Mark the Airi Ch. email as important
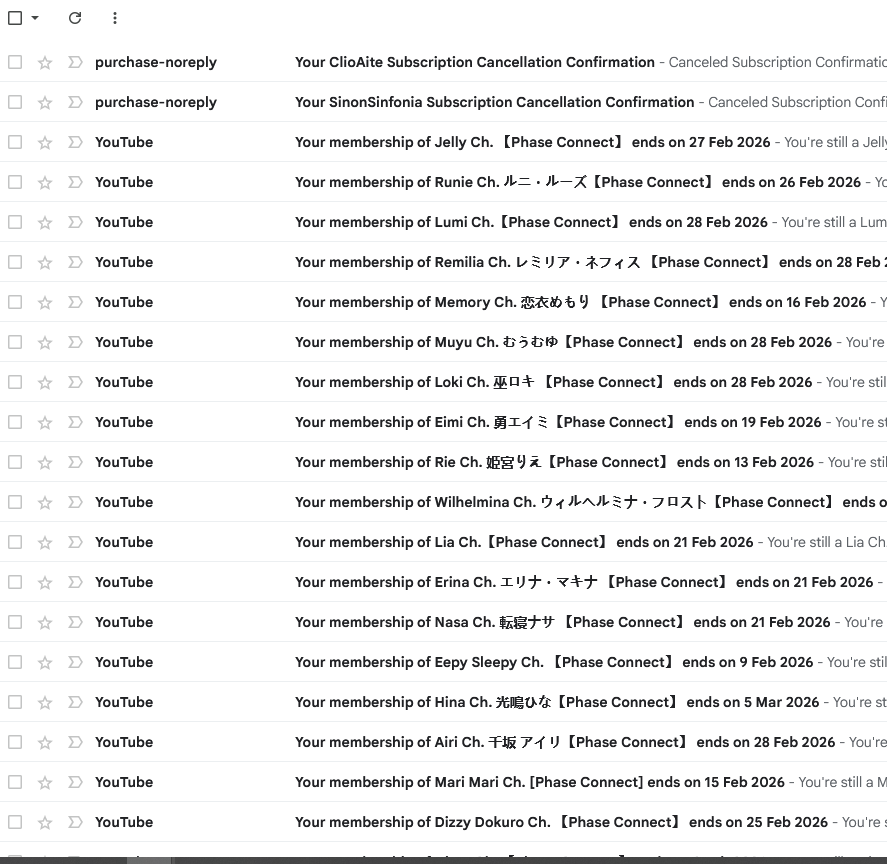This screenshot has width=887, height=864. (75, 742)
